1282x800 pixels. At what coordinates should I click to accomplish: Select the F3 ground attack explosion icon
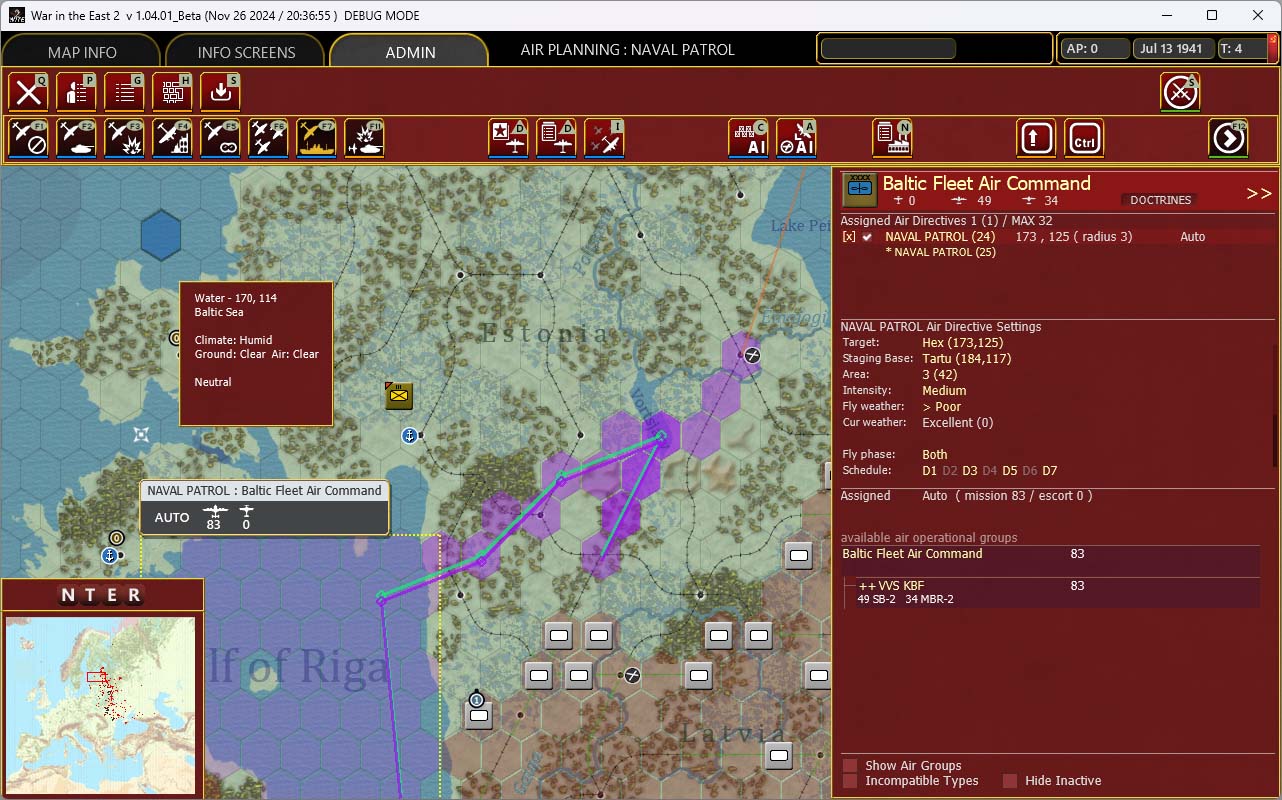pyautogui.click(x=124, y=139)
